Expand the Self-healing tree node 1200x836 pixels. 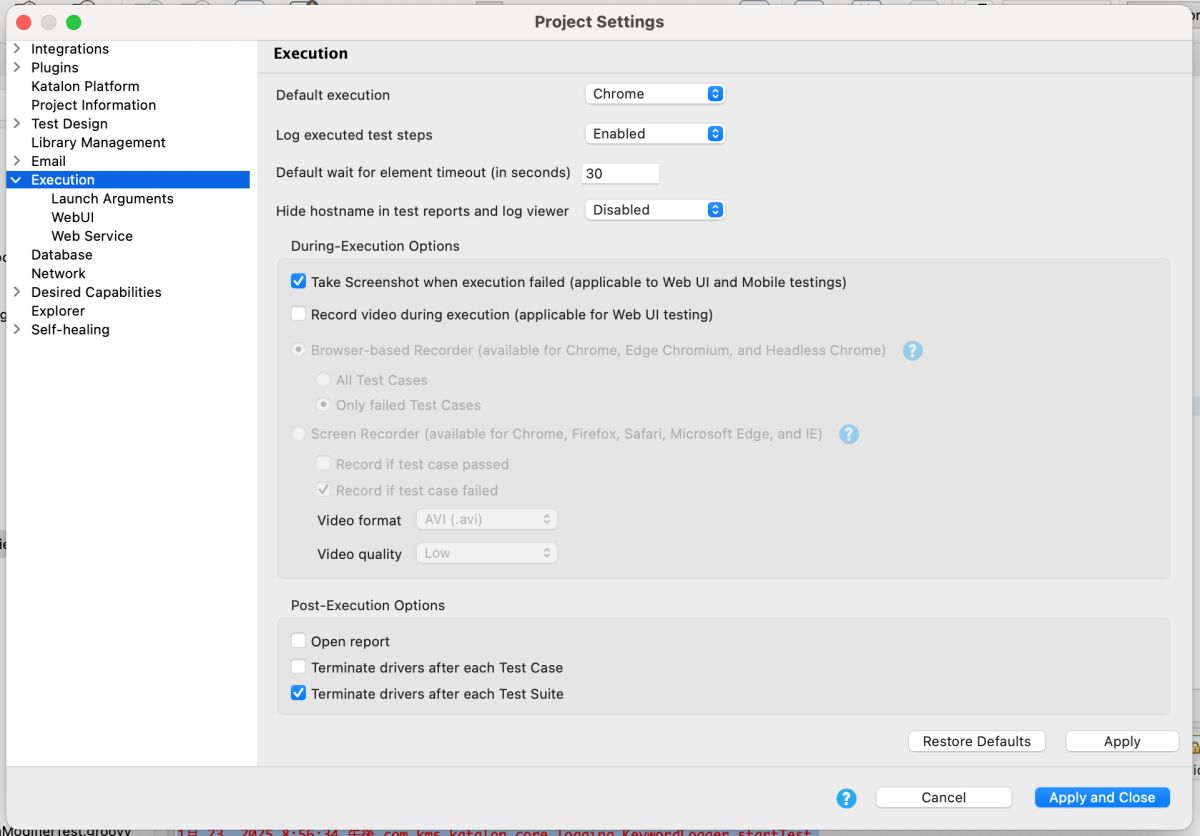pos(16,329)
